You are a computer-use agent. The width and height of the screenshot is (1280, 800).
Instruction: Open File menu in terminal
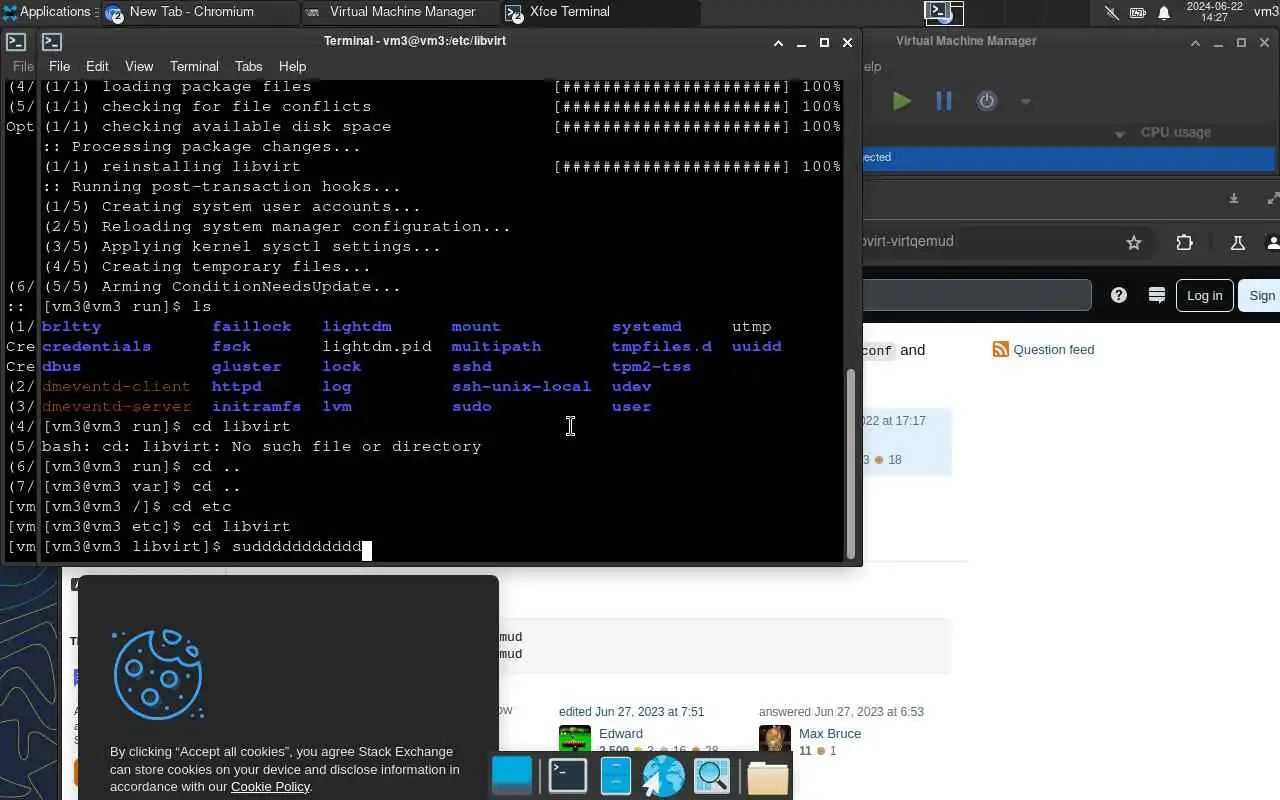59,66
